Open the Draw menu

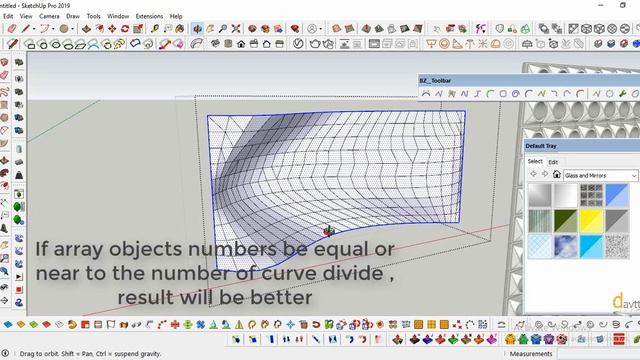(73, 16)
